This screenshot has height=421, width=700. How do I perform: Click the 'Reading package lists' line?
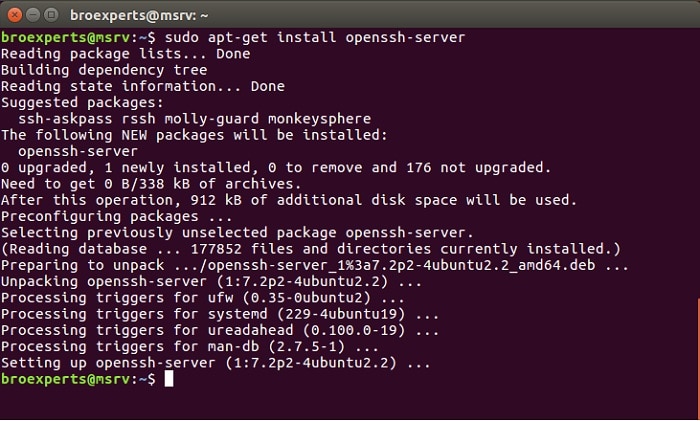coord(125,54)
